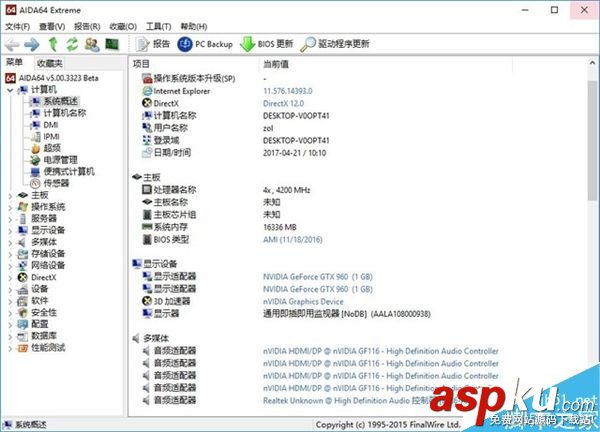Screen dimensions: 600x432
Task: Click BIOS 更新 toolbar button
Action: (x=266, y=44)
